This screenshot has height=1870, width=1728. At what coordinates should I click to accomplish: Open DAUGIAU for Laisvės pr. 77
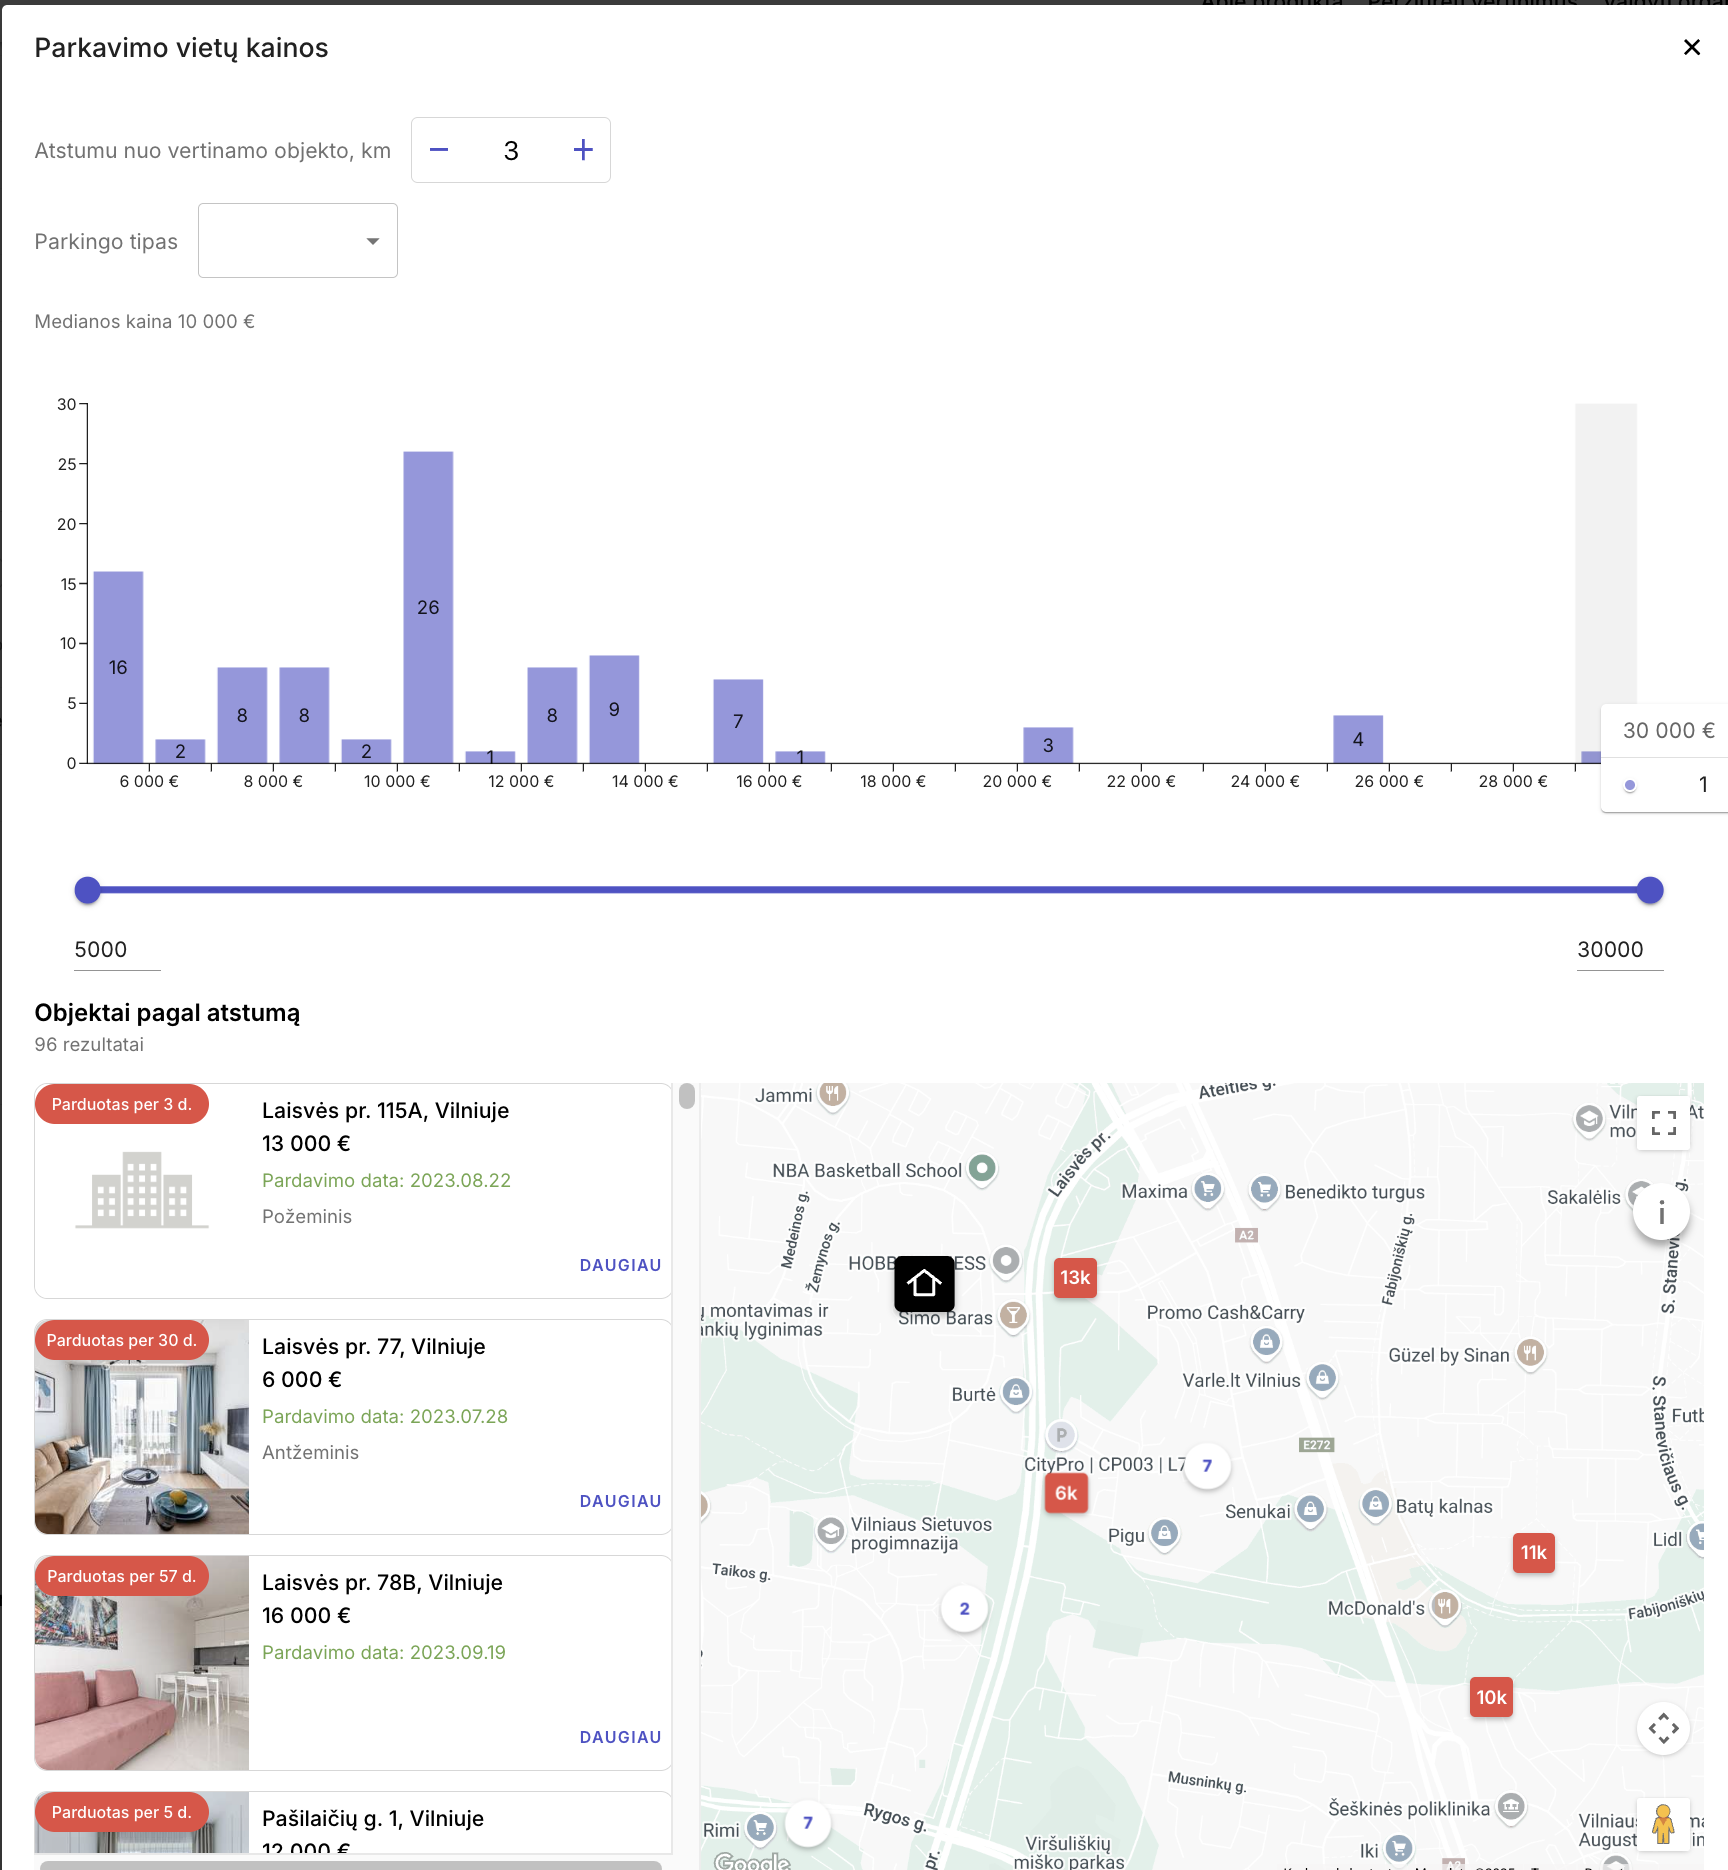620,1501
